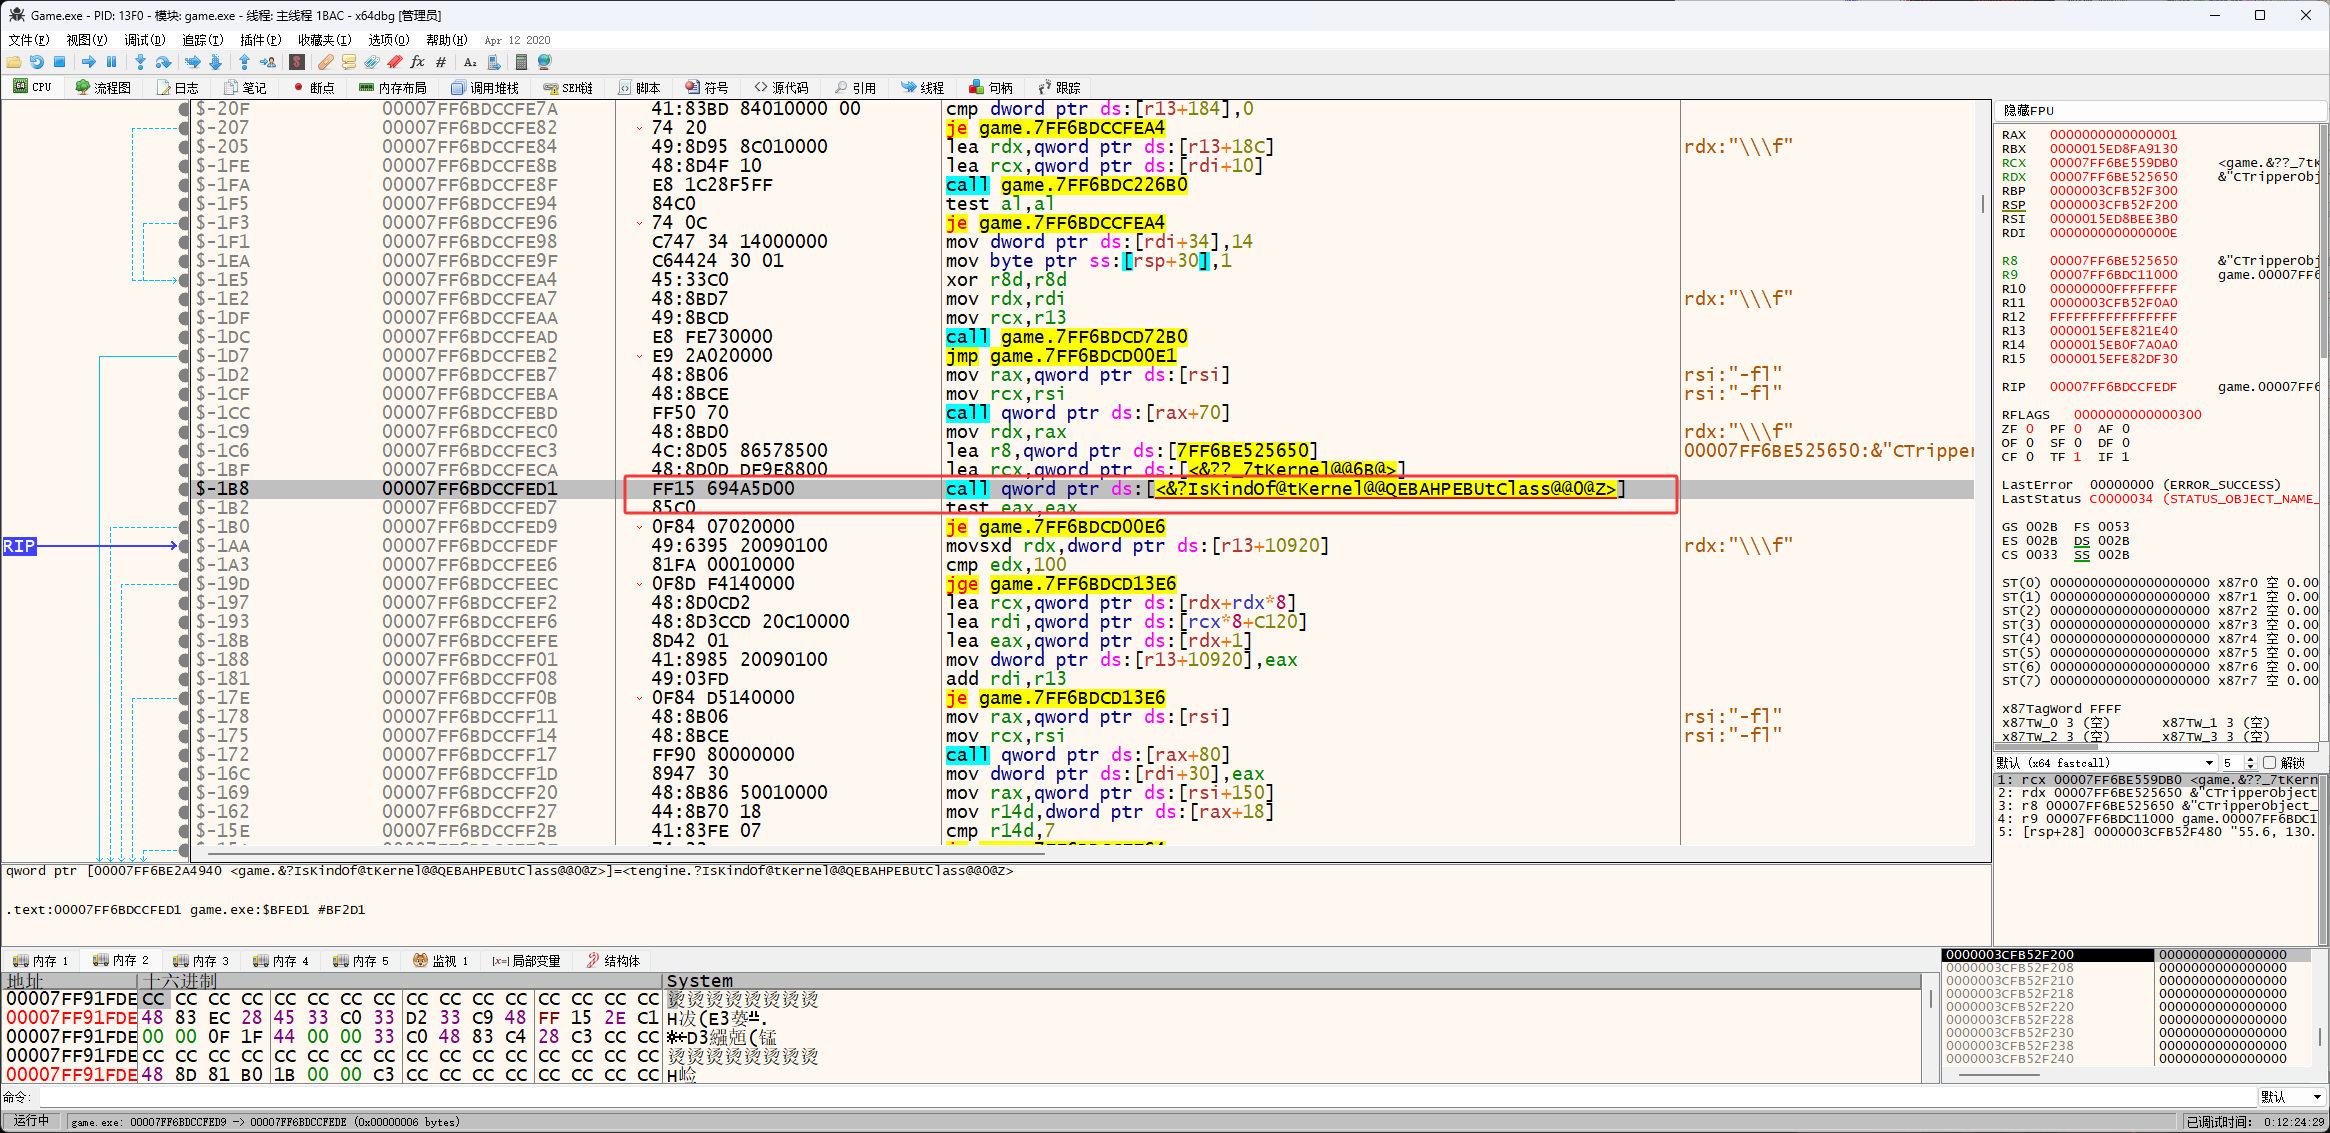Open the 调试(D) debug menu
Image resolution: width=2330 pixels, height=1133 pixels.
pyautogui.click(x=144, y=40)
